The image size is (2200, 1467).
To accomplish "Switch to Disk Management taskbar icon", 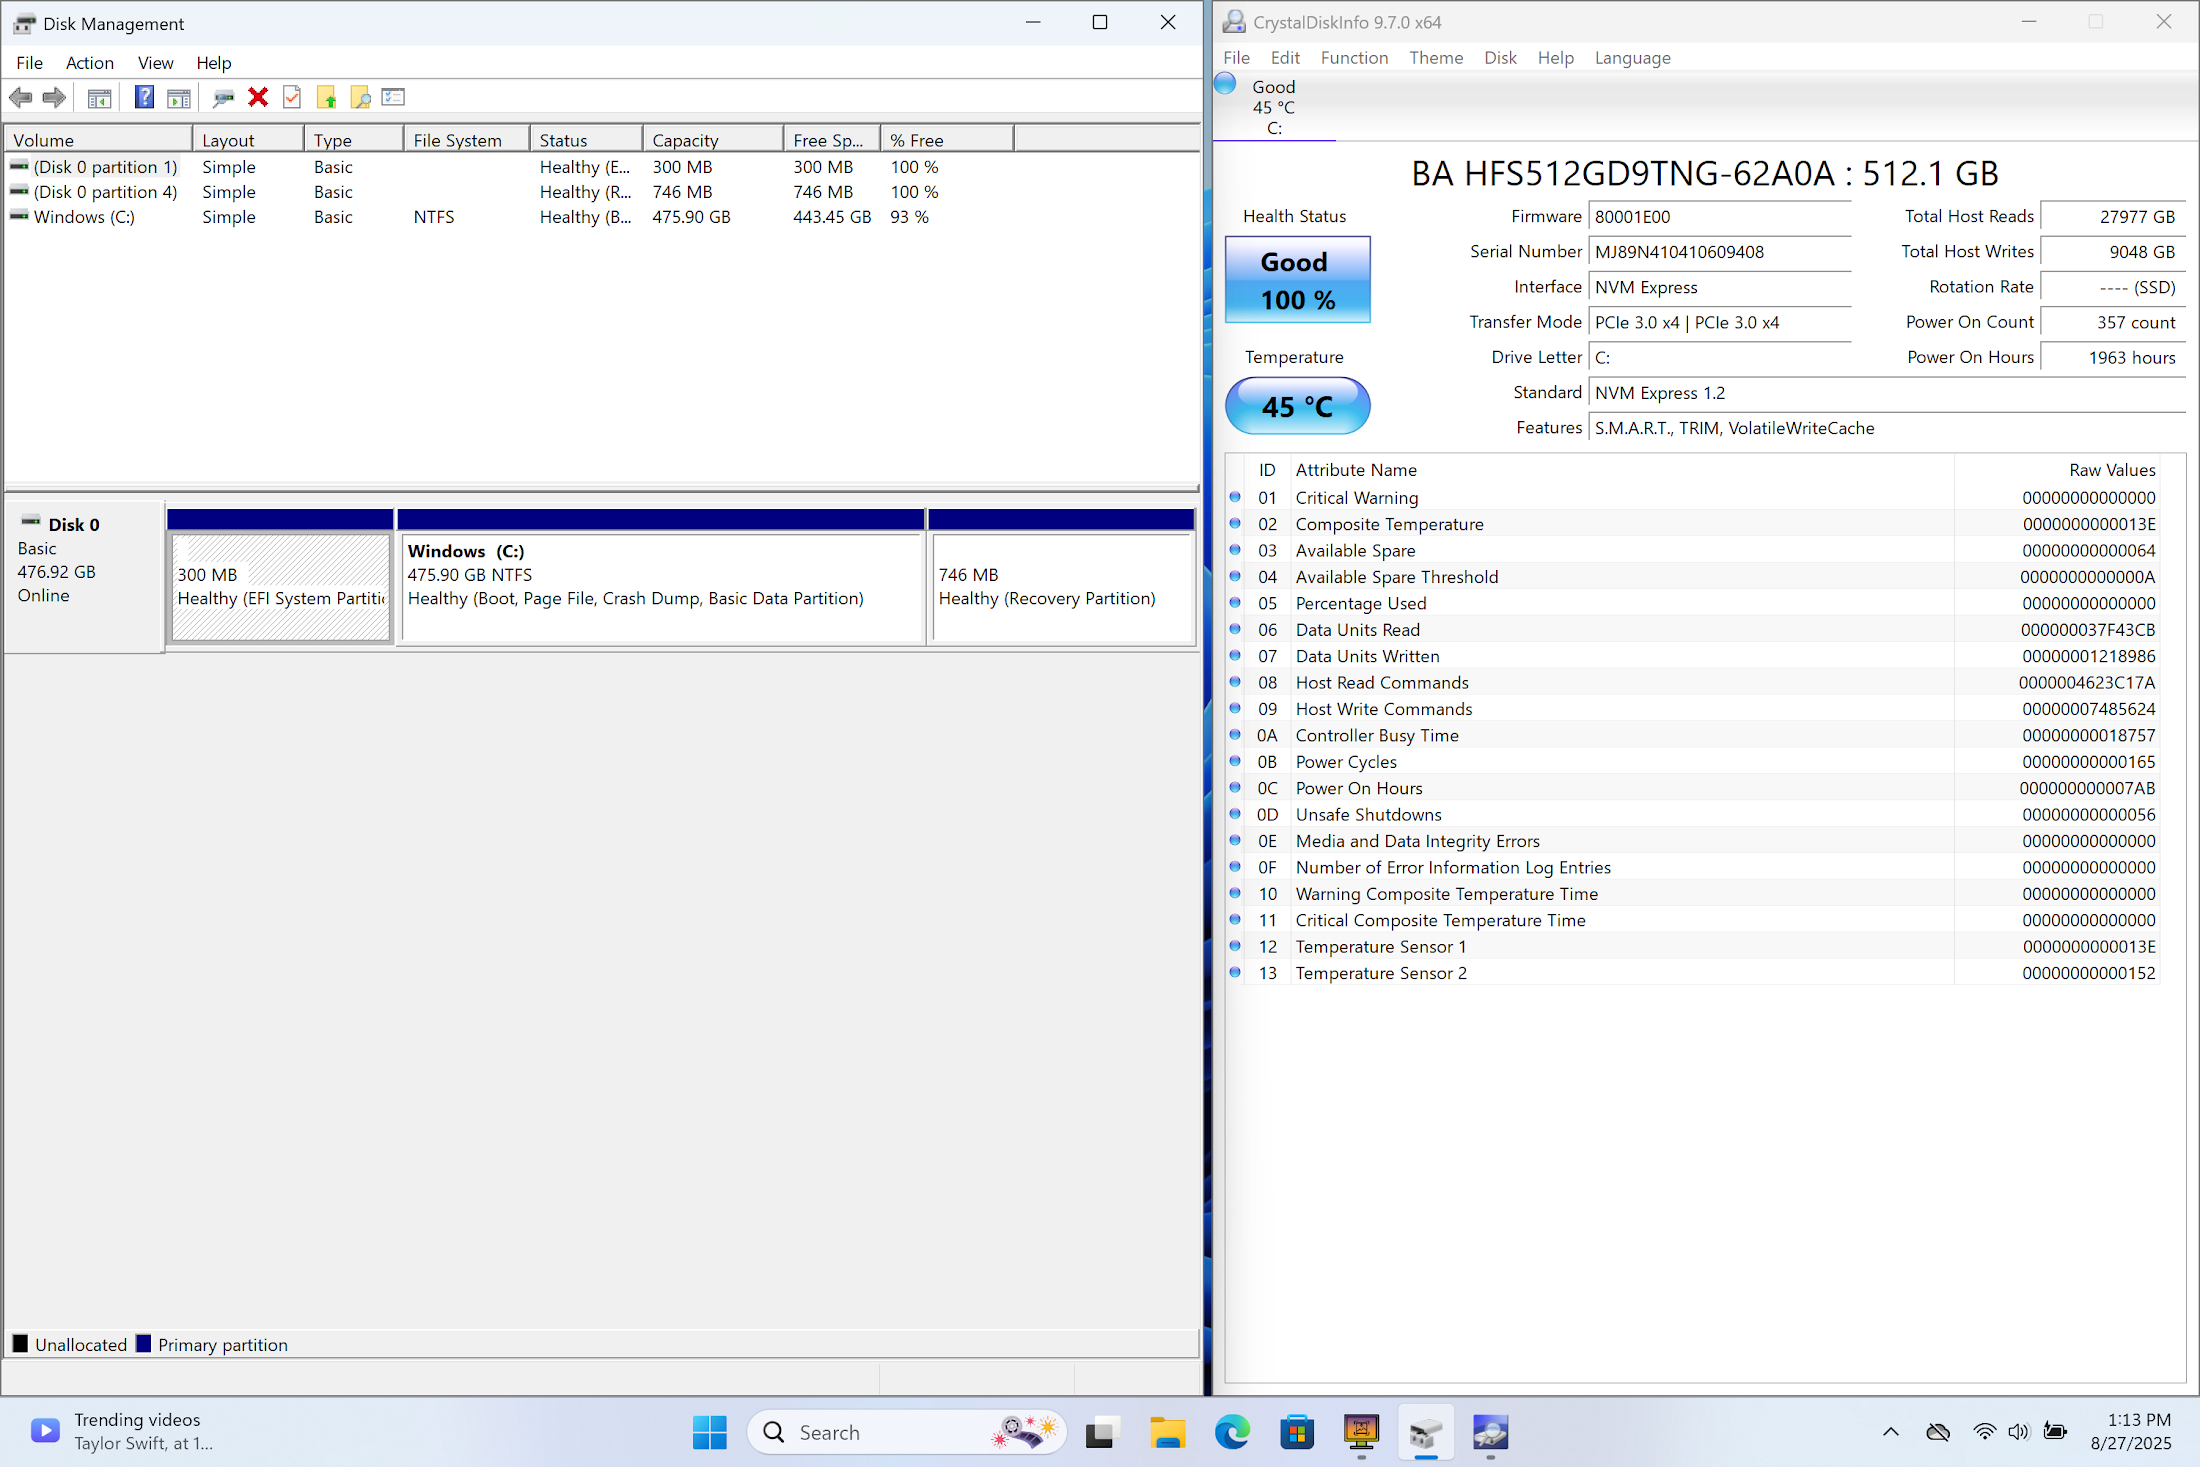I will coord(1426,1432).
